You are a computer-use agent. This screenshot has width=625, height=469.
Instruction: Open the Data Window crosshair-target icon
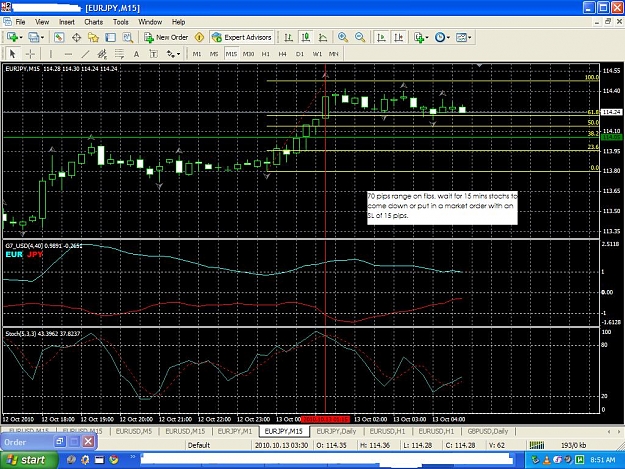[76, 37]
